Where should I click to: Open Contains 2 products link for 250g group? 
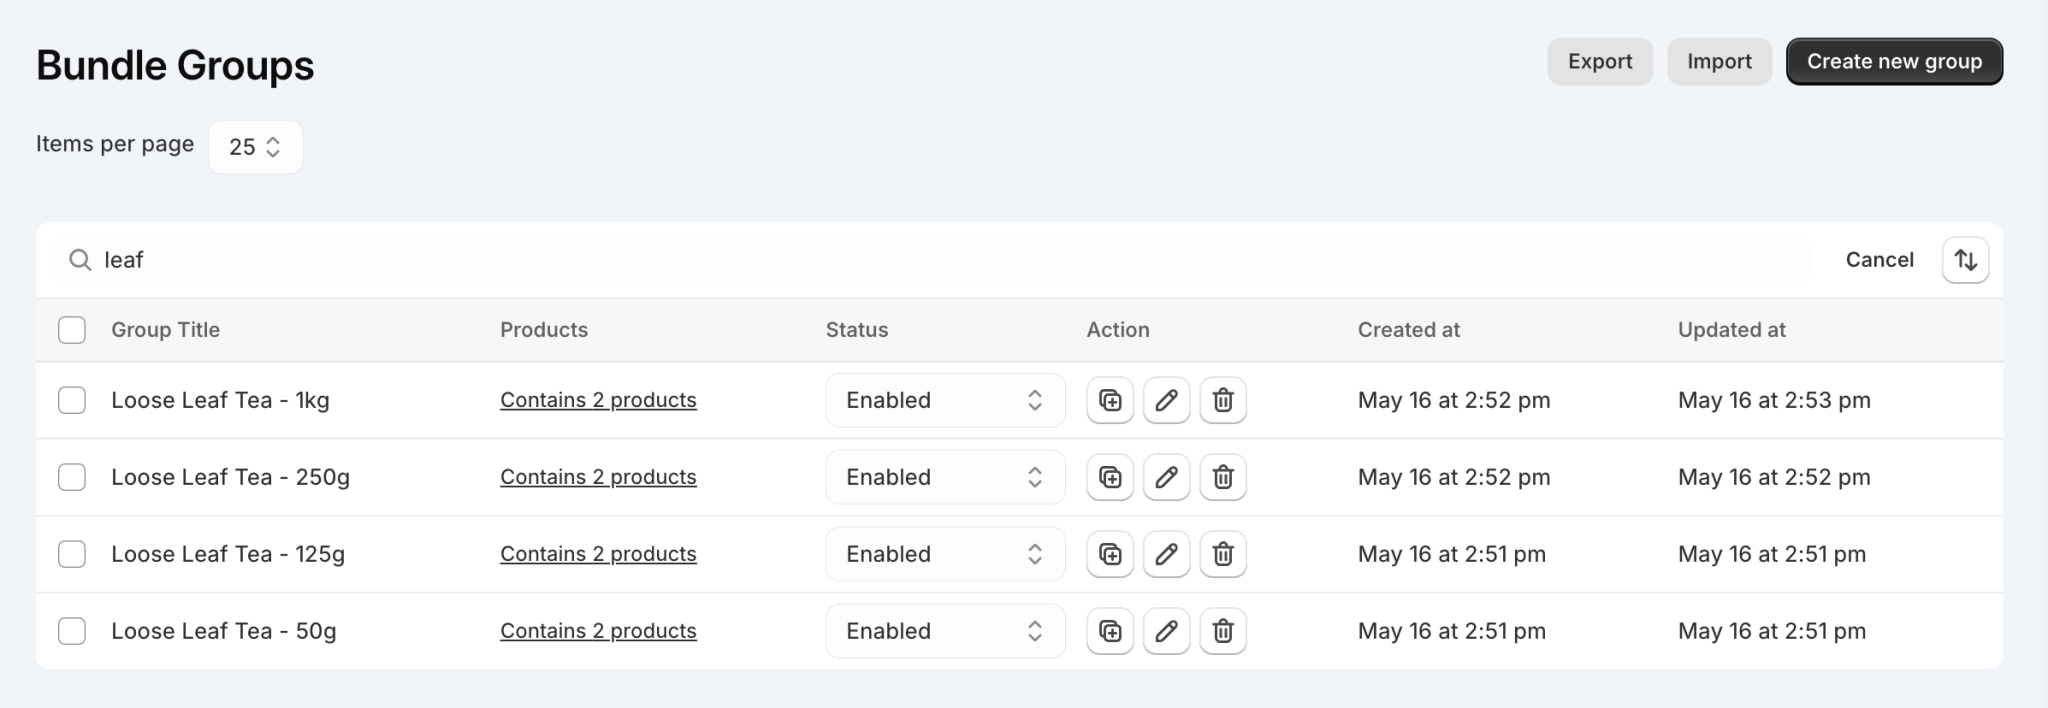tap(598, 477)
